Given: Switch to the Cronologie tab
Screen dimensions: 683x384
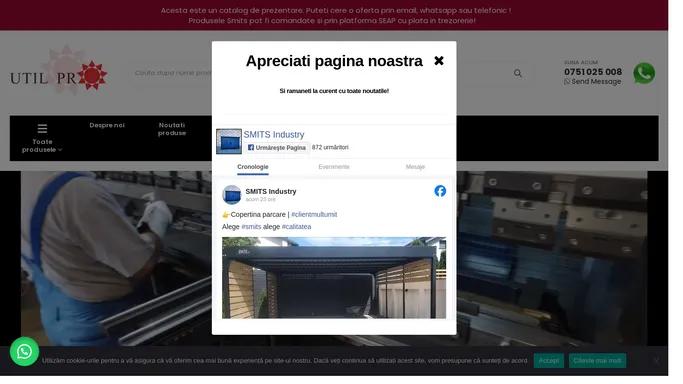Looking at the screenshot, I should point(253,167).
